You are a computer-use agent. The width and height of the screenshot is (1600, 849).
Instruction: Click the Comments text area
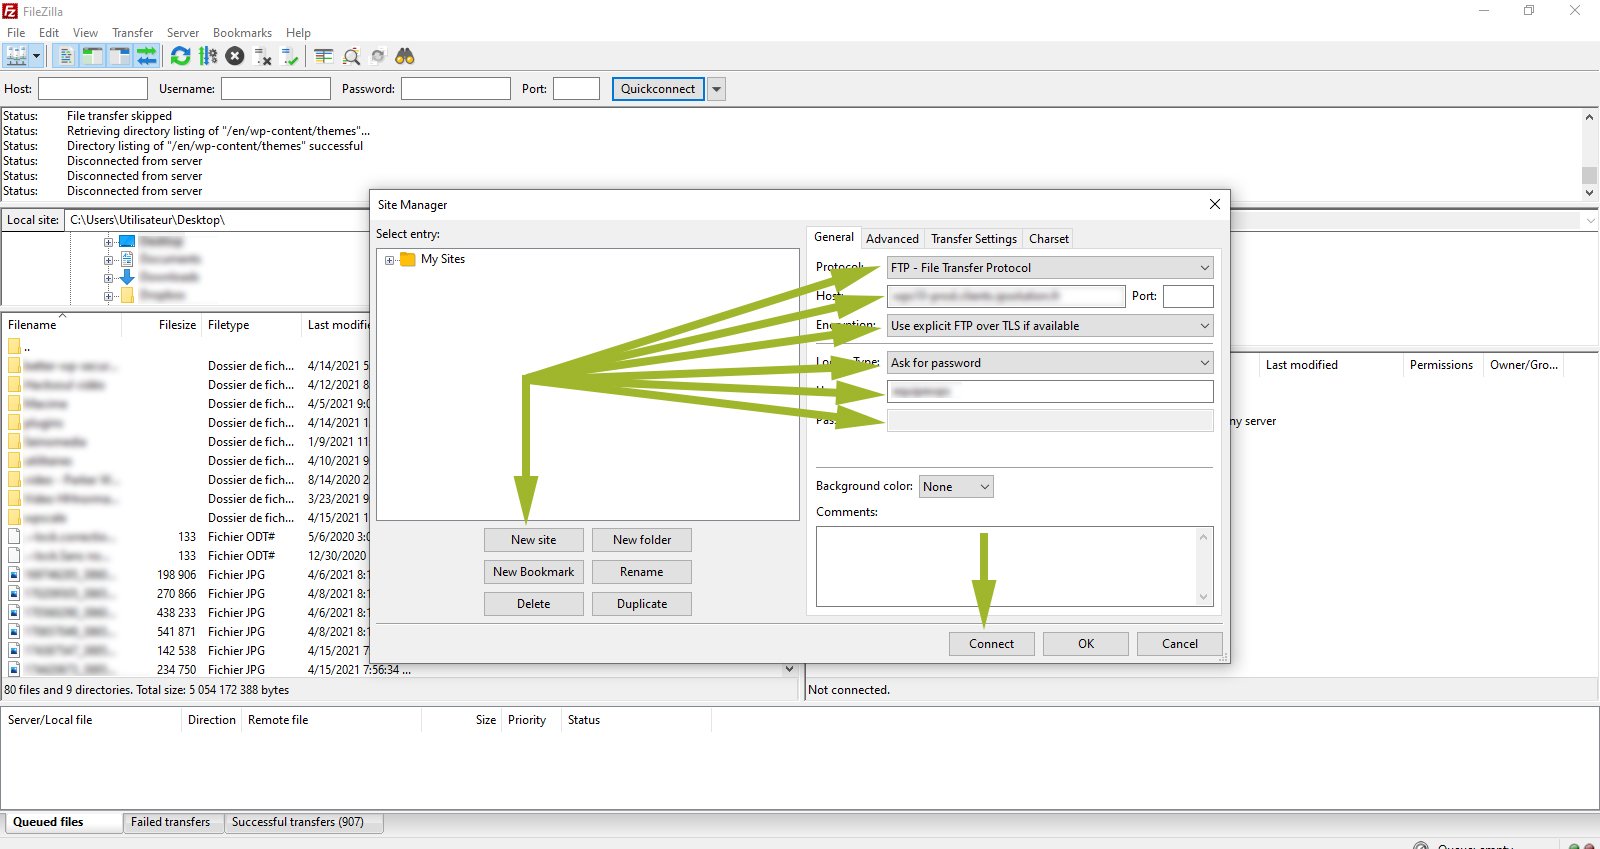tap(1006, 566)
